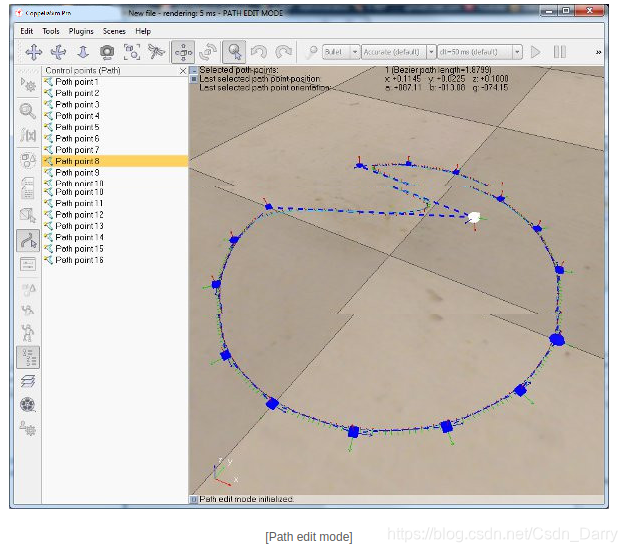Click the shape edit mode icon
This screenshot has width=627, height=552.
(28, 215)
